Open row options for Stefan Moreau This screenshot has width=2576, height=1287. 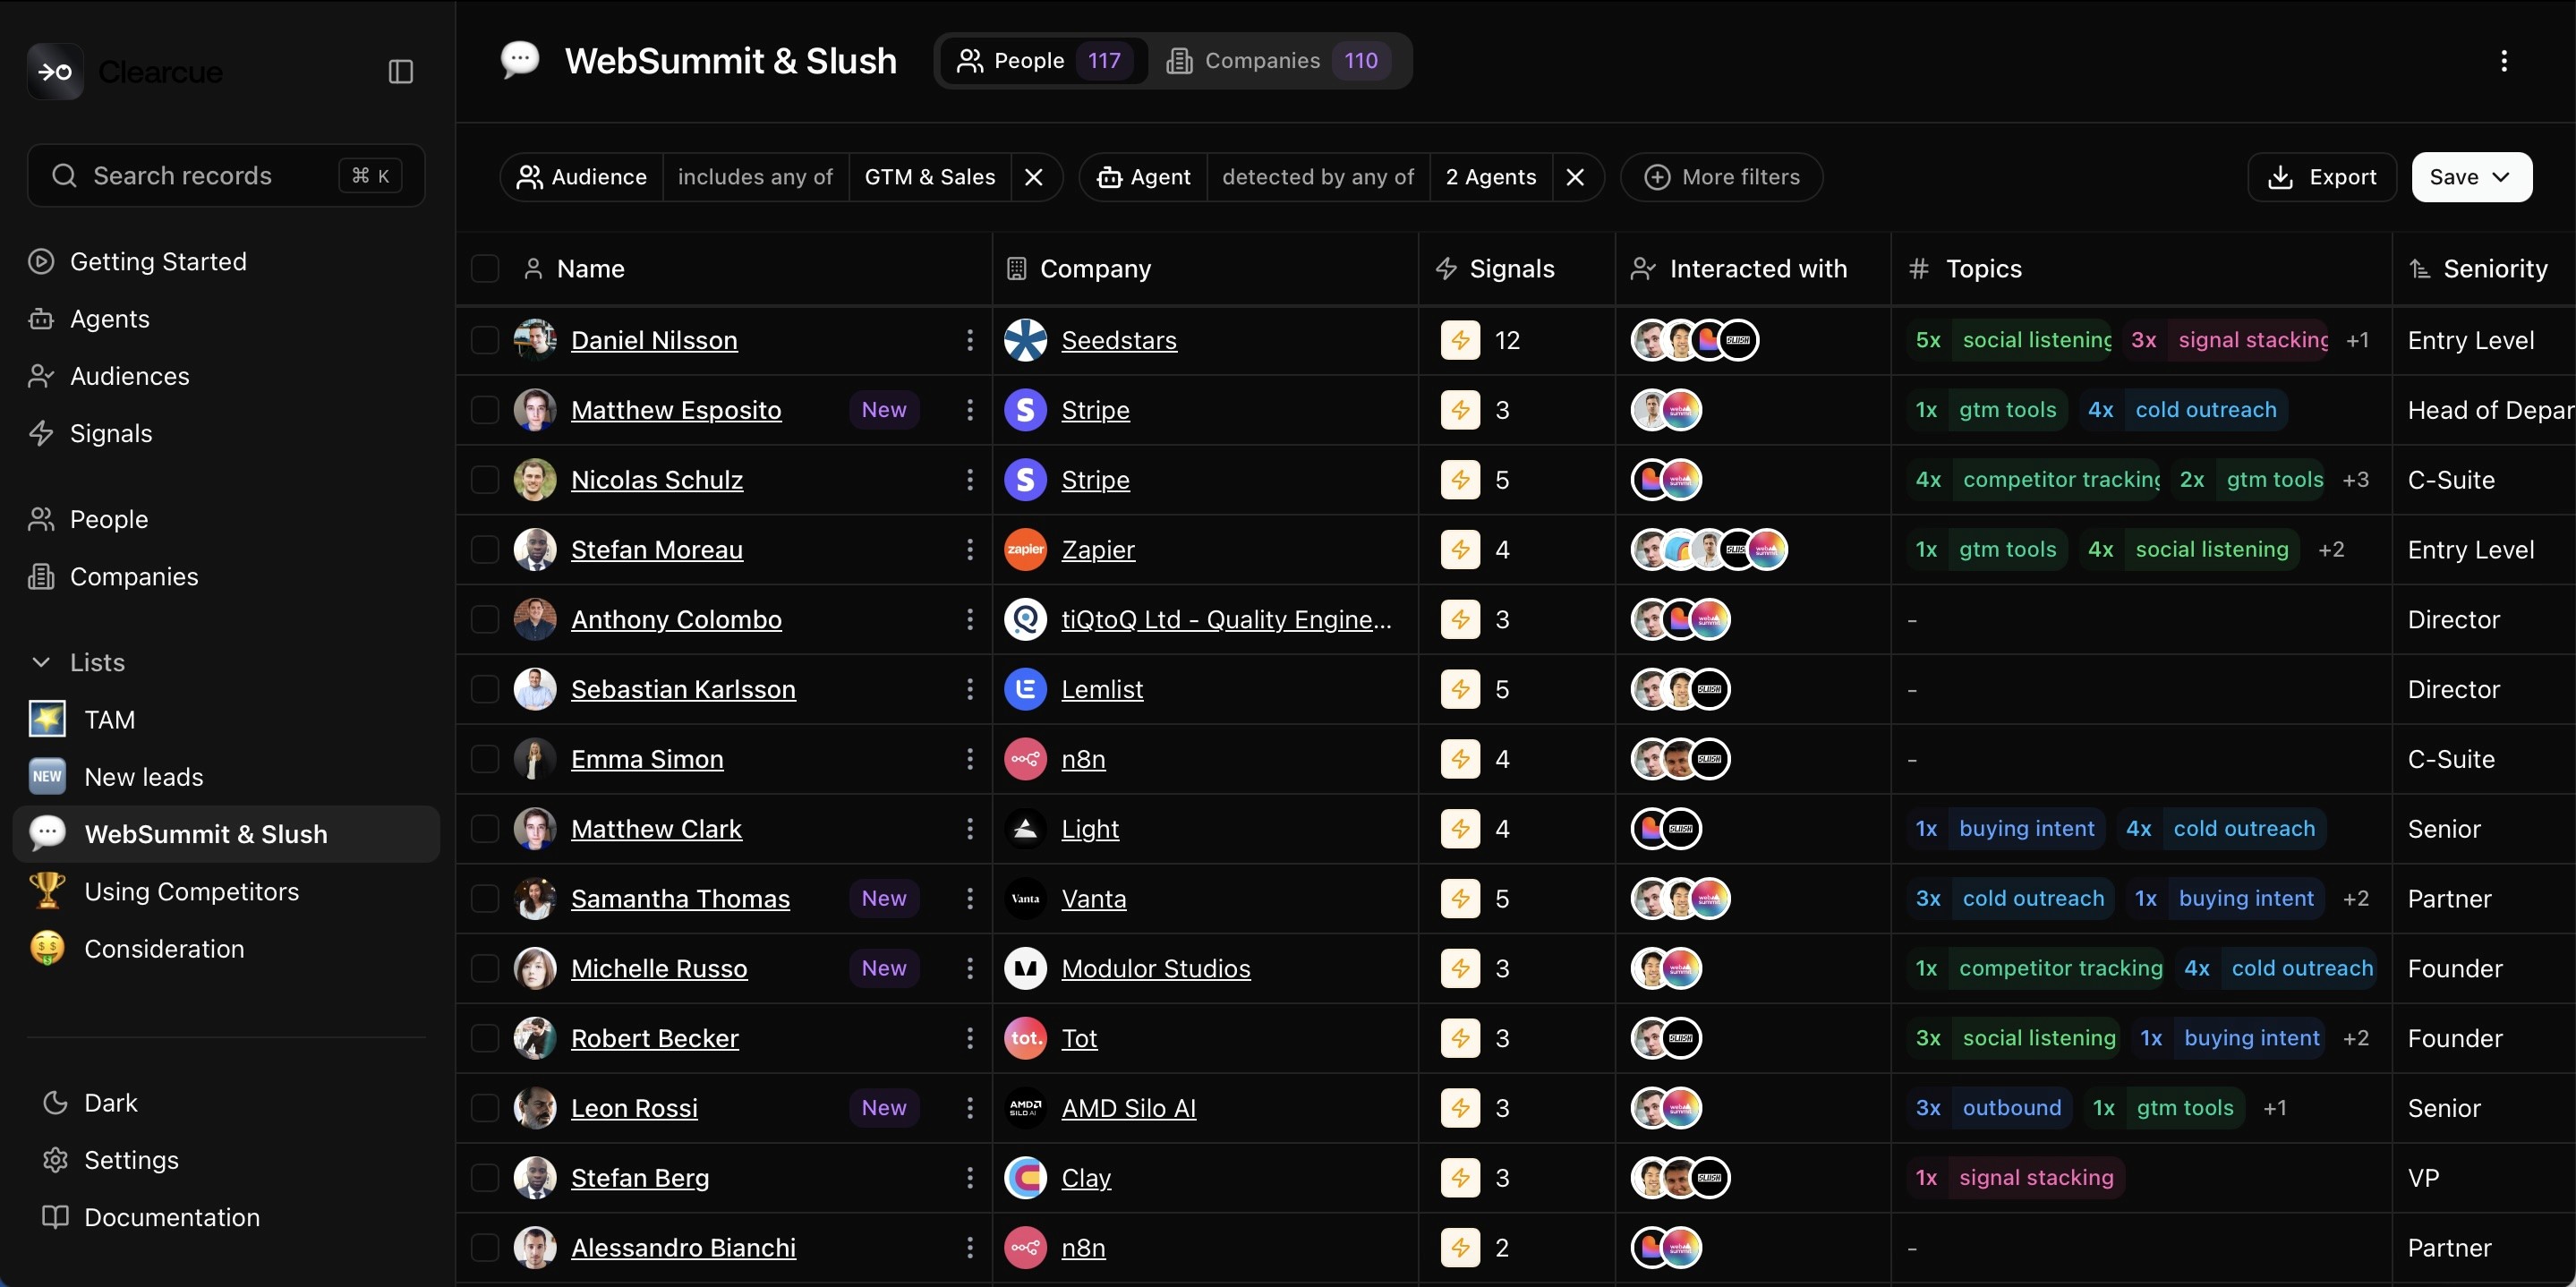(969, 549)
